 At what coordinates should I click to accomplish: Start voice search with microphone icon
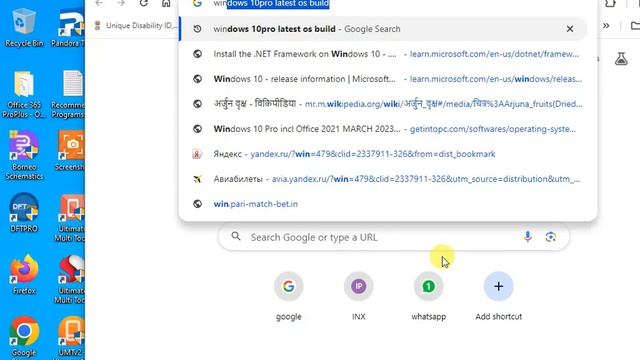click(x=528, y=237)
